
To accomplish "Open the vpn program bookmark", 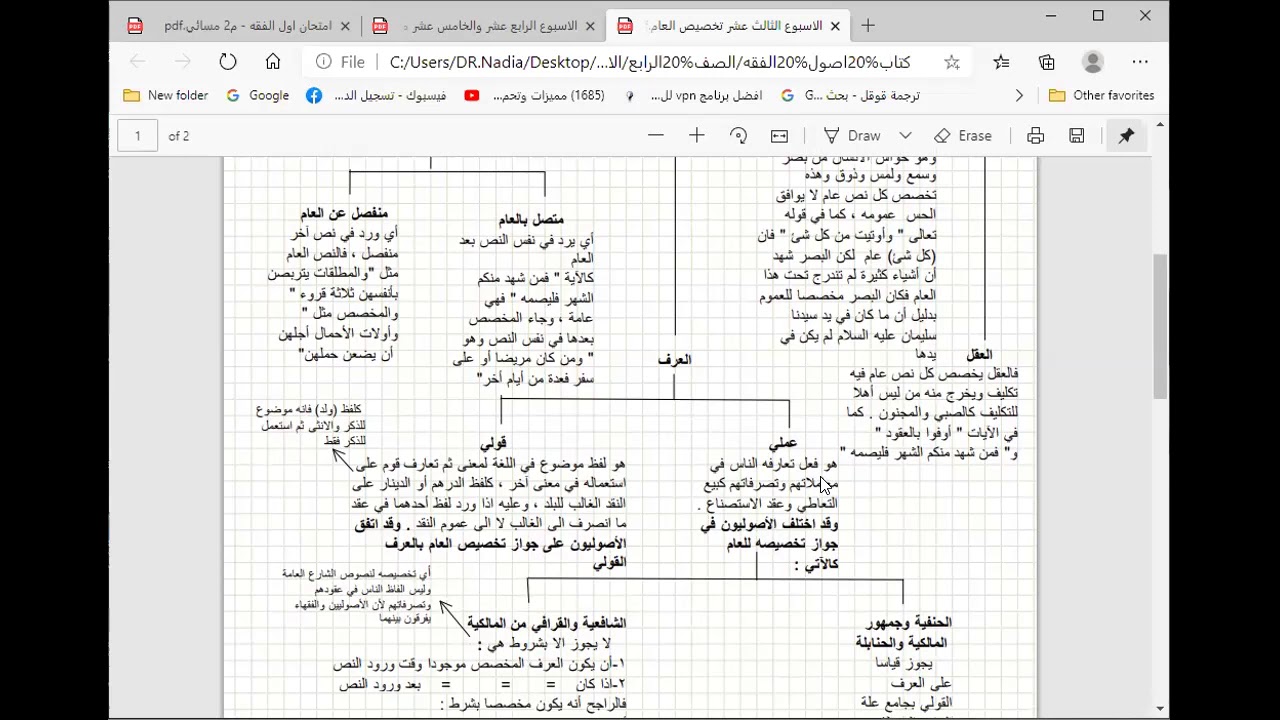I will tap(692, 96).
